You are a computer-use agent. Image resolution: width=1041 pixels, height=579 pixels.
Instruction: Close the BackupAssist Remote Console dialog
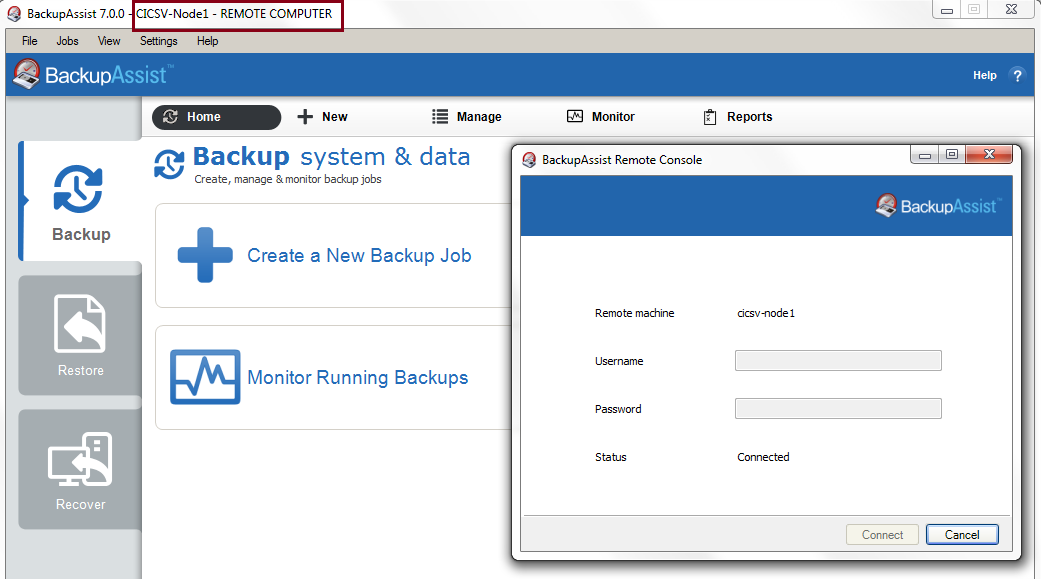[x=989, y=155]
